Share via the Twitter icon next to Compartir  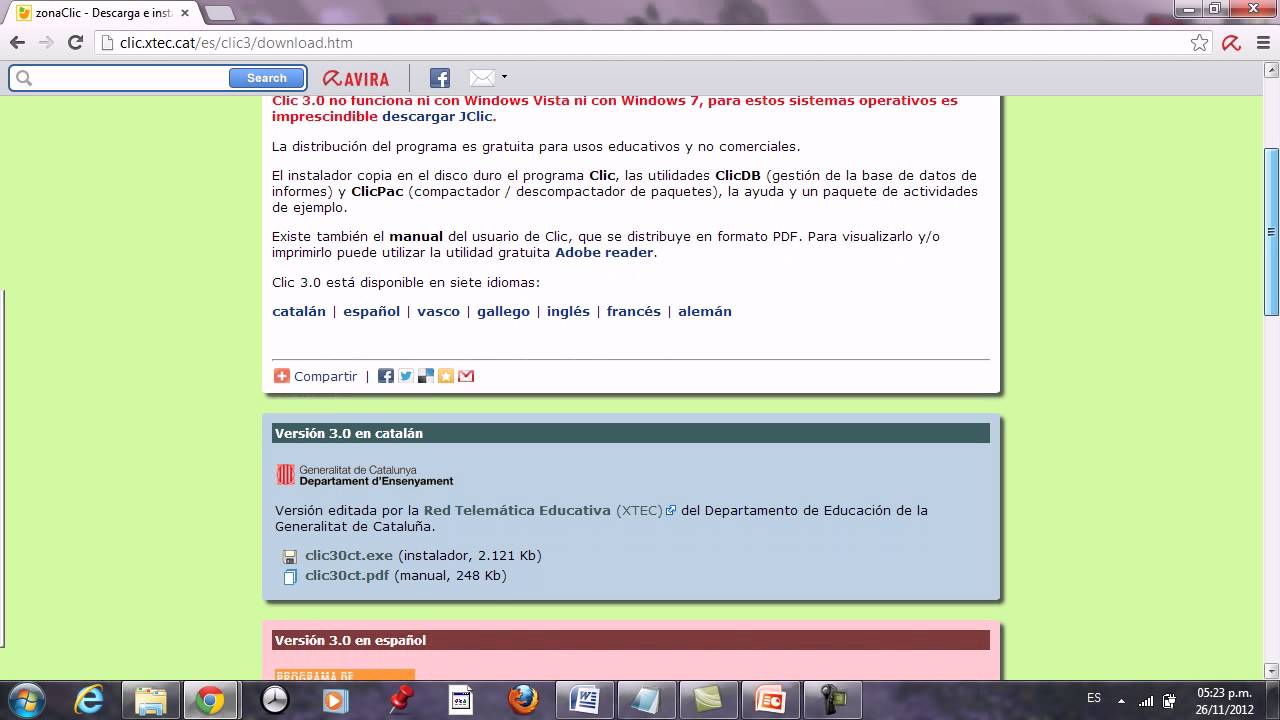[x=406, y=376]
